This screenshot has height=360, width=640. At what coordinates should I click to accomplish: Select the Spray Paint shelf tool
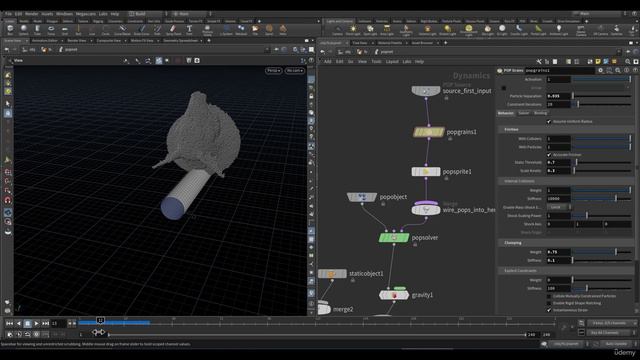point(173,30)
